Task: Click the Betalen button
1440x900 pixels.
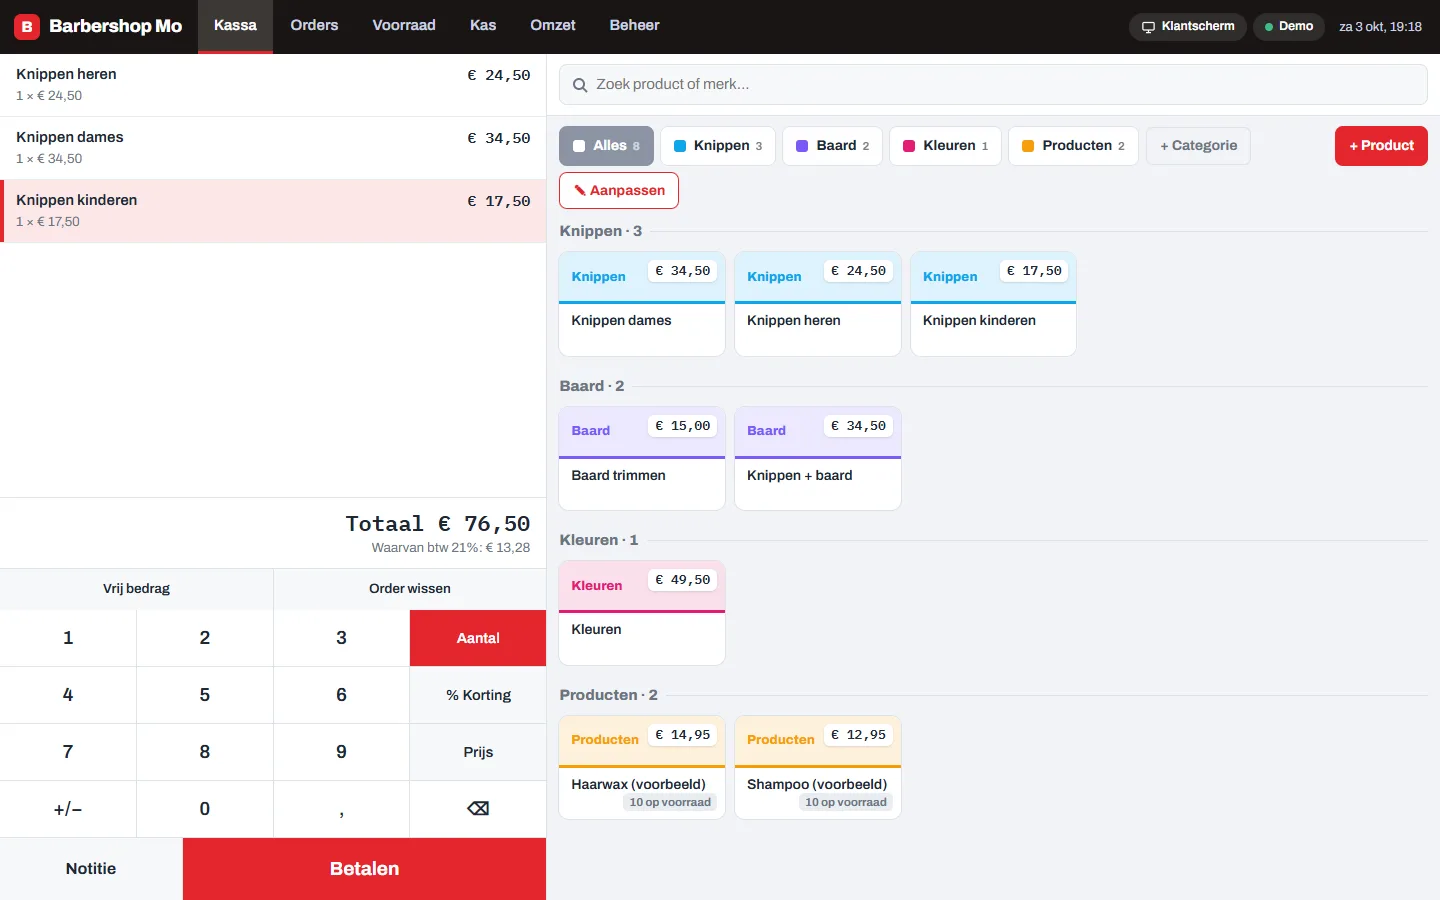Action: point(364,869)
